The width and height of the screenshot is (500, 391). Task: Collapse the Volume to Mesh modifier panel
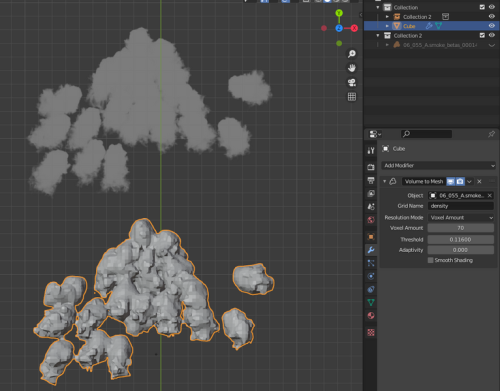(384, 181)
